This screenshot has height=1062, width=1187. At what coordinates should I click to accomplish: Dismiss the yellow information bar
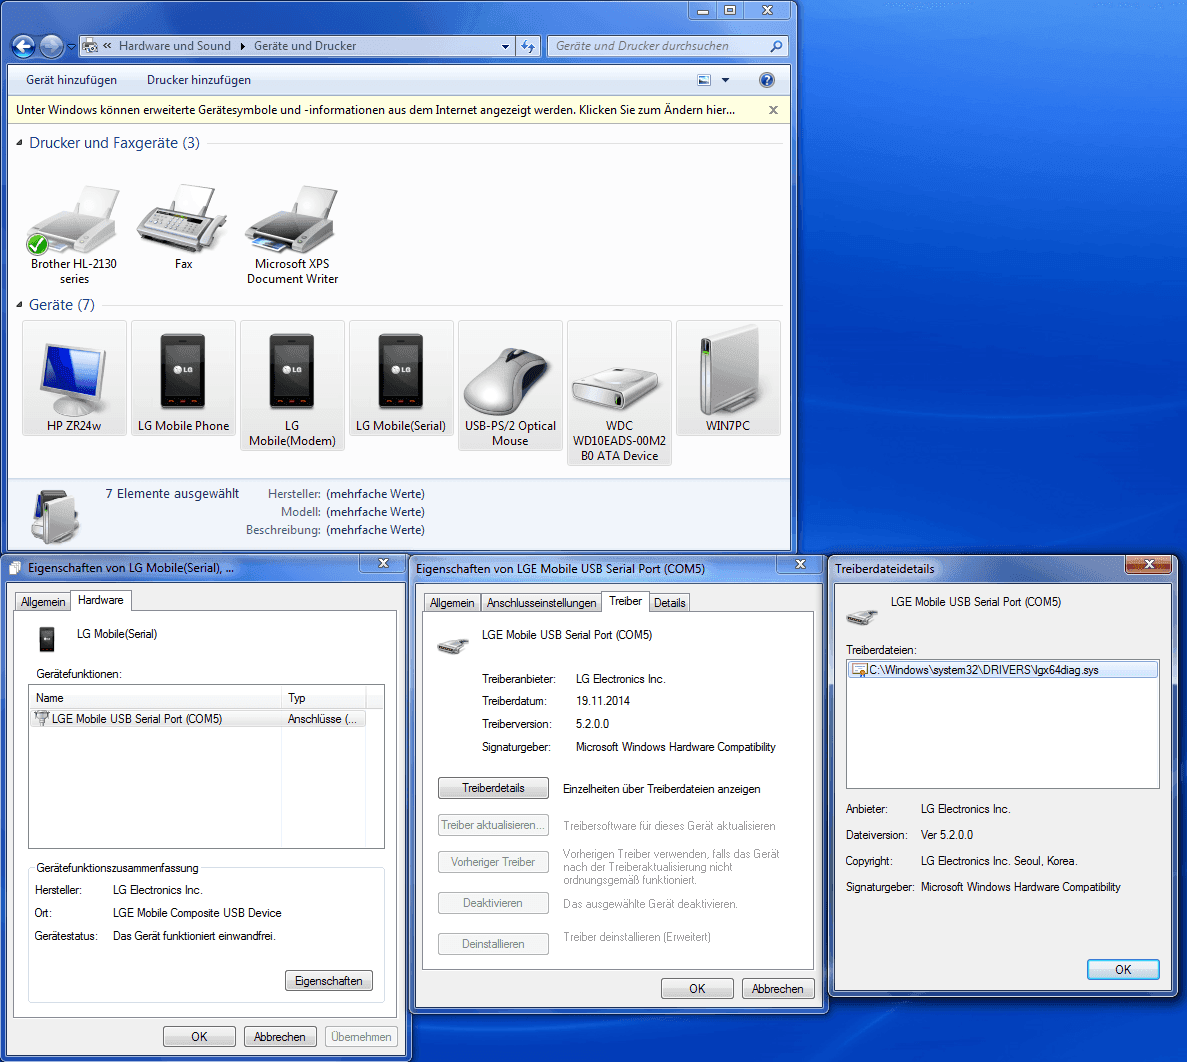773,110
